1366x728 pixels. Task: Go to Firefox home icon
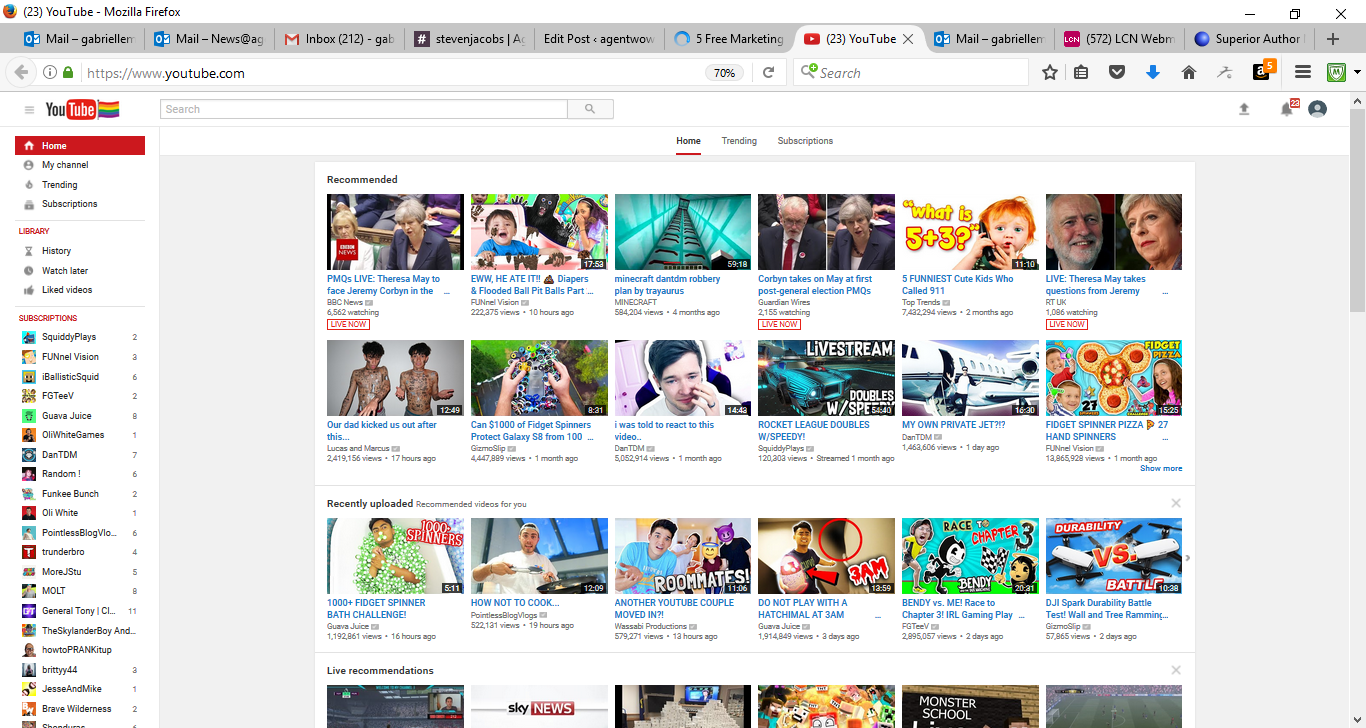1189,72
